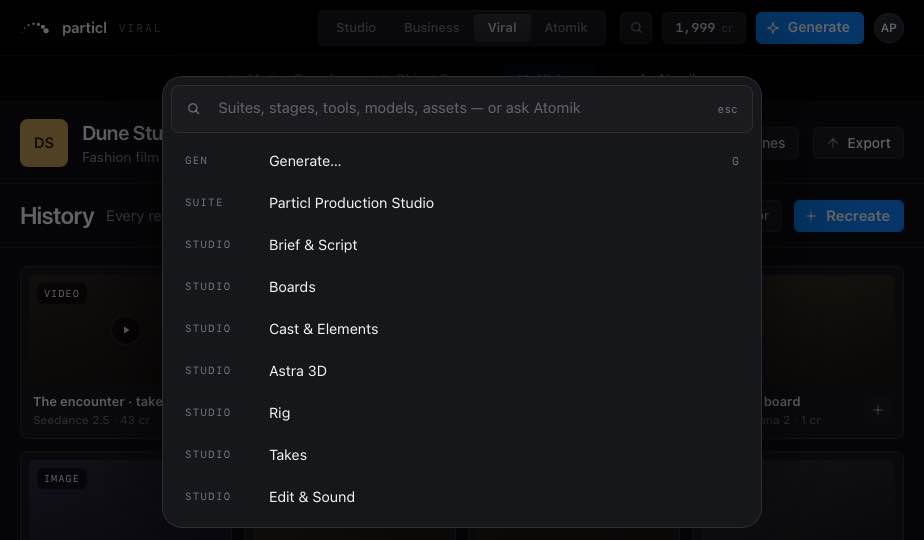Open the Takes studio stage
The height and width of the screenshot is (540, 924).
(461, 455)
